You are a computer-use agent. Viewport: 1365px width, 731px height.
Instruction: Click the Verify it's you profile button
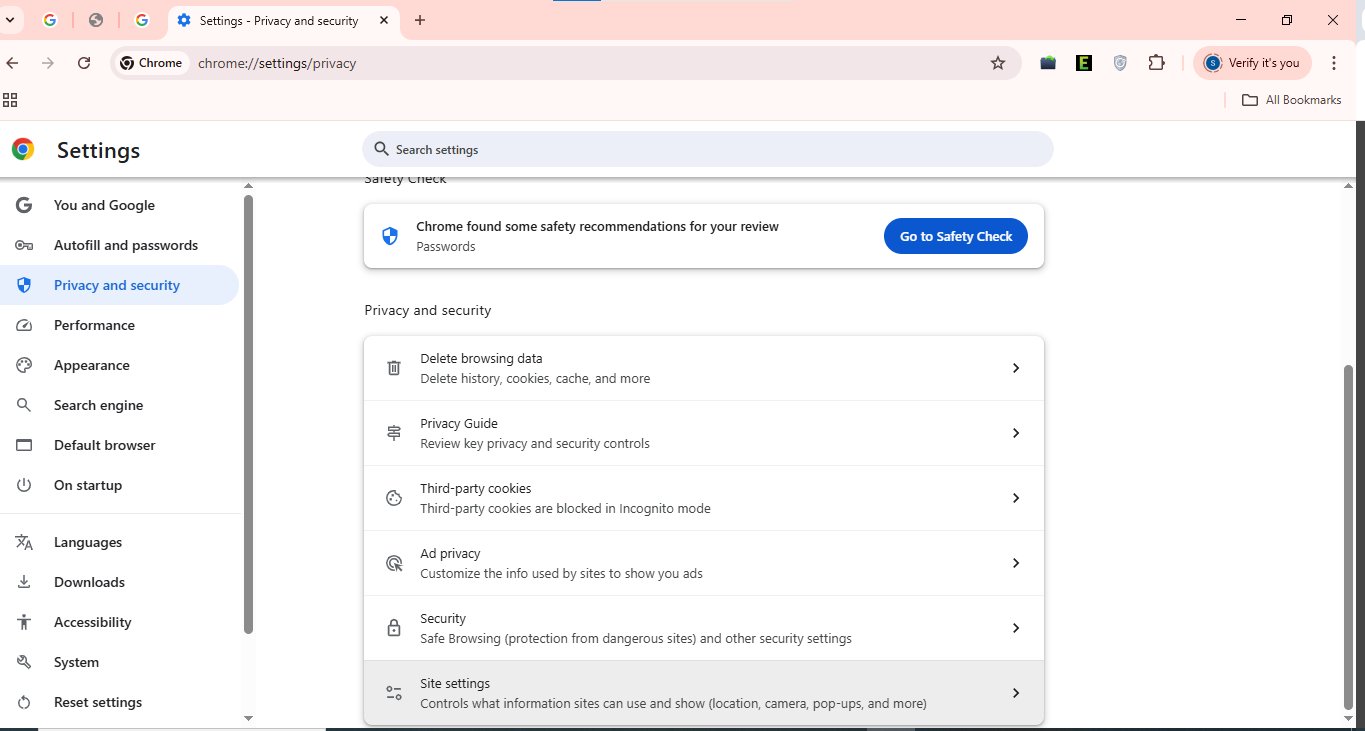tap(1254, 63)
